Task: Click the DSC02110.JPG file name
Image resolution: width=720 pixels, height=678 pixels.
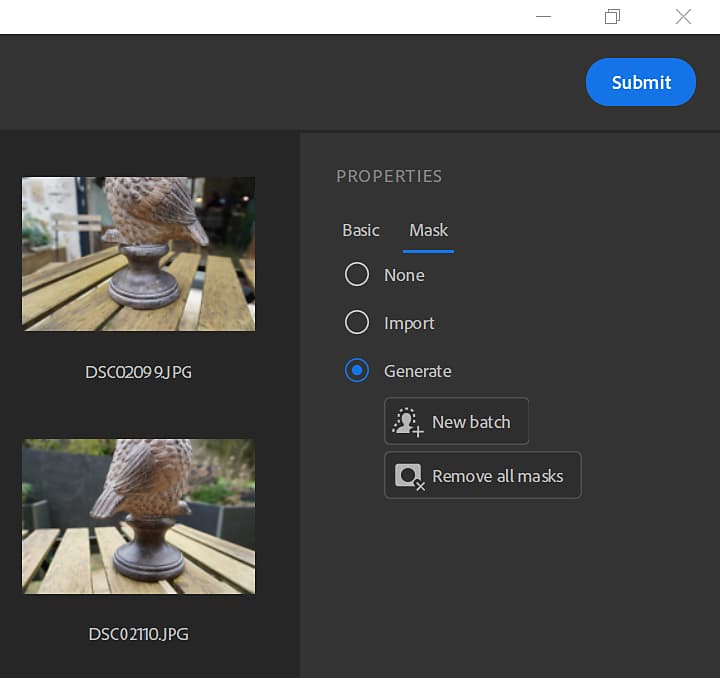Action: pos(138,634)
